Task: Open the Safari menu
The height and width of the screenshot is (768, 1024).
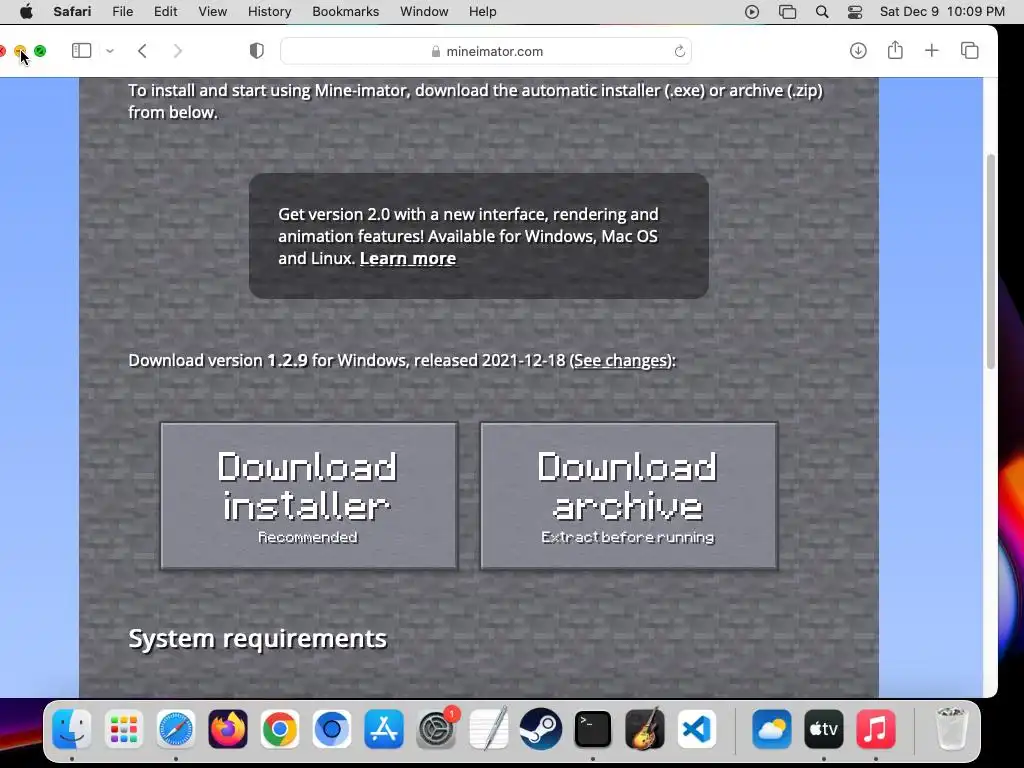Action: click(72, 12)
